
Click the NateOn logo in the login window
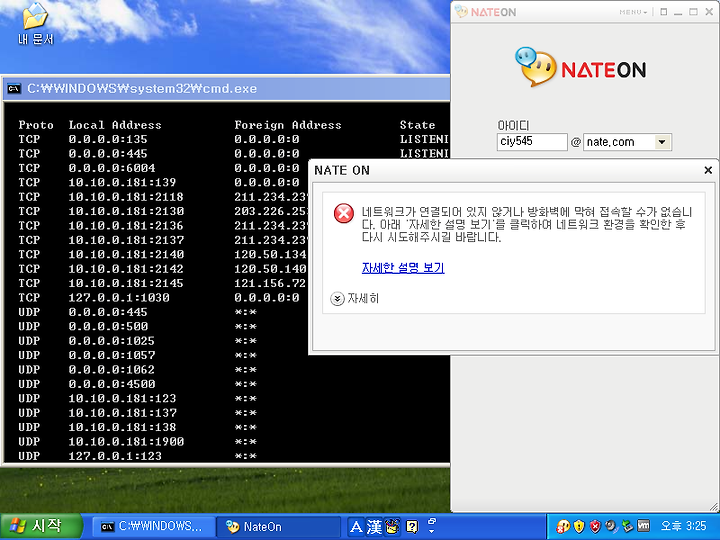tap(581, 68)
